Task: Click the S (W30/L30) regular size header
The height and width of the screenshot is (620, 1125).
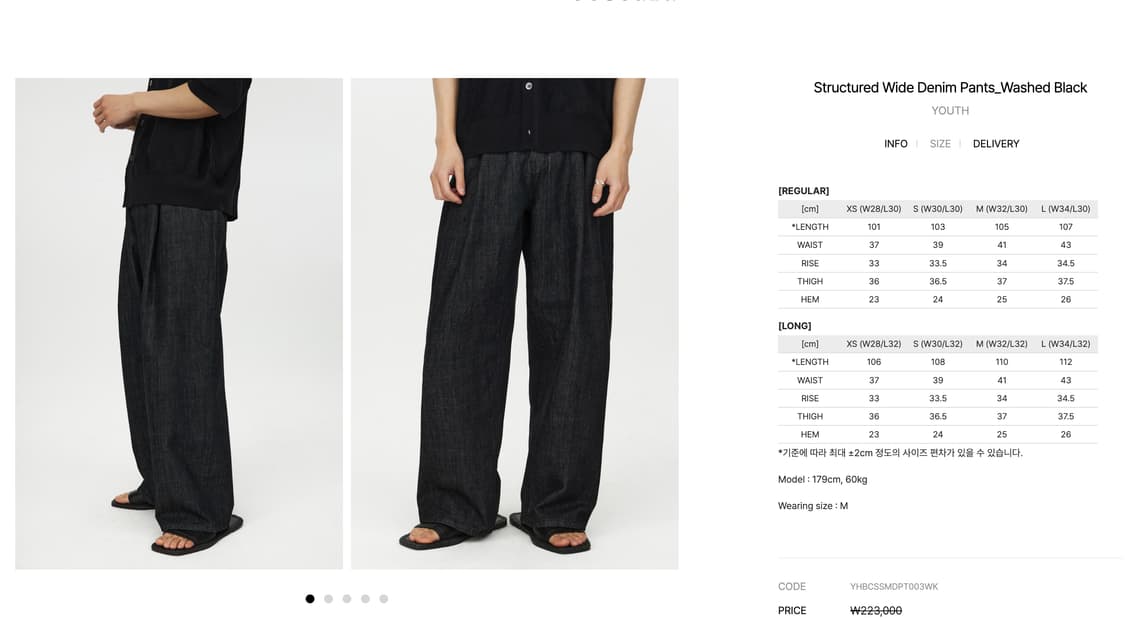Action: [x=938, y=209]
